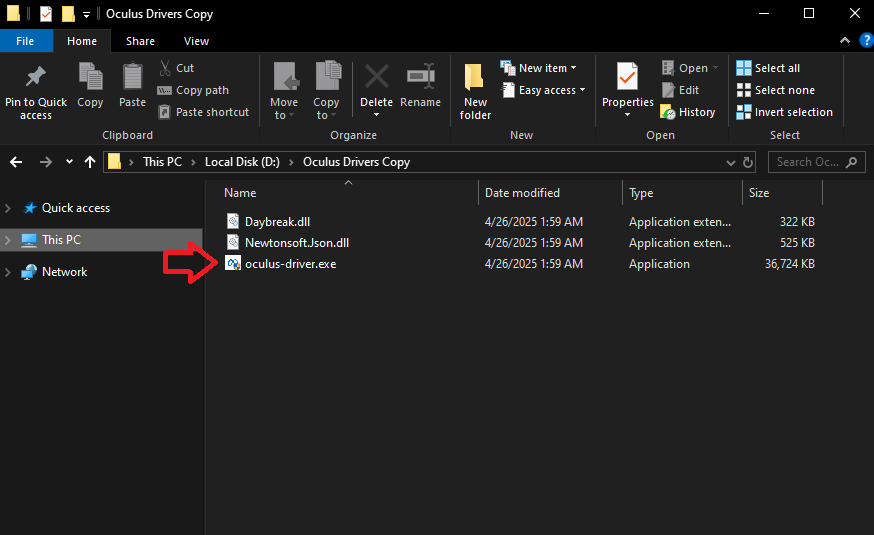Image resolution: width=874 pixels, height=535 pixels.
Task: Open address bar history dropdown
Action: pos(730,163)
